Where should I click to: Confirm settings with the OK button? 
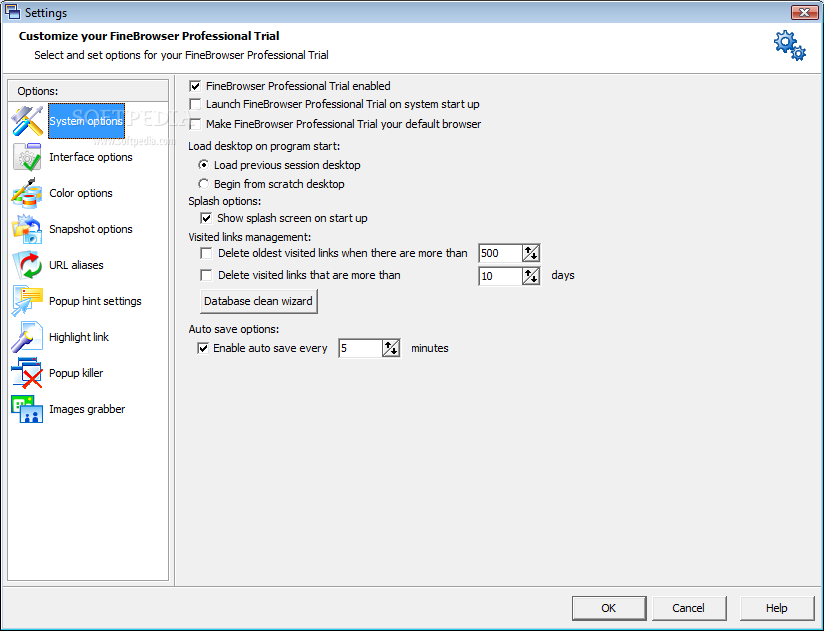(609, 608)
